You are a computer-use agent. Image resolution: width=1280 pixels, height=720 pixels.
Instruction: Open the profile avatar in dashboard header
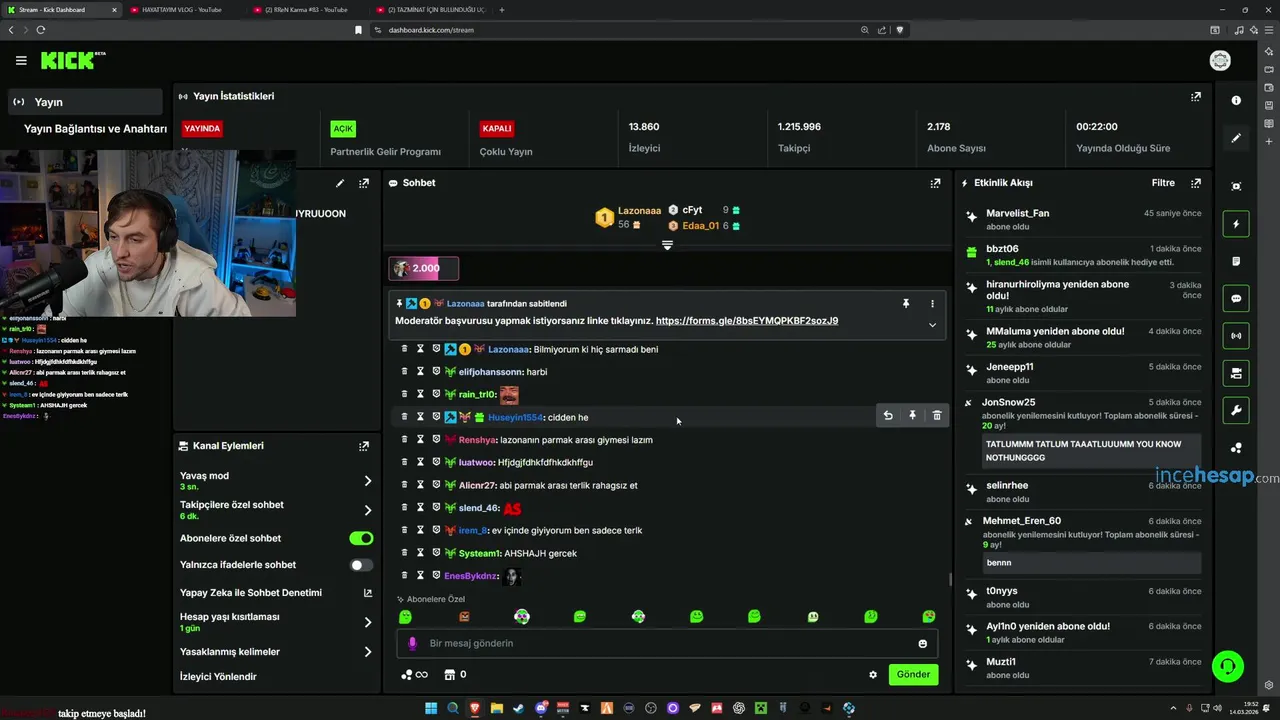click(x=1220, y=61)
